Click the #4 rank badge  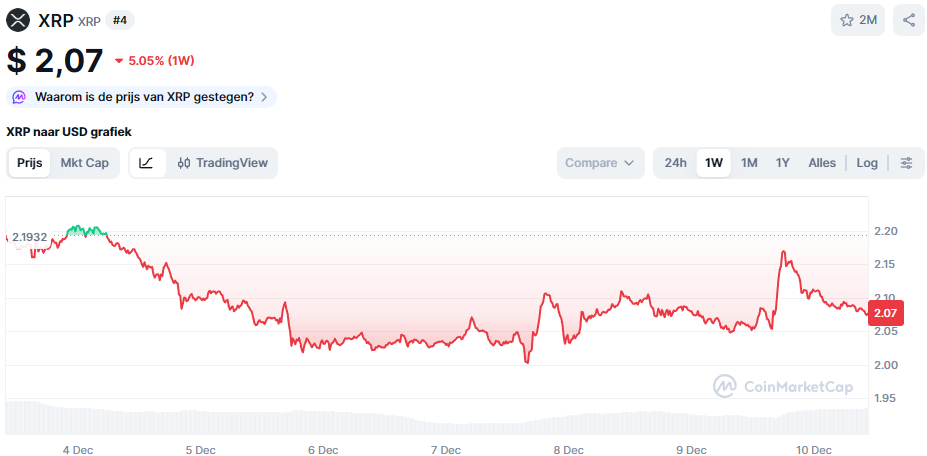120,20
